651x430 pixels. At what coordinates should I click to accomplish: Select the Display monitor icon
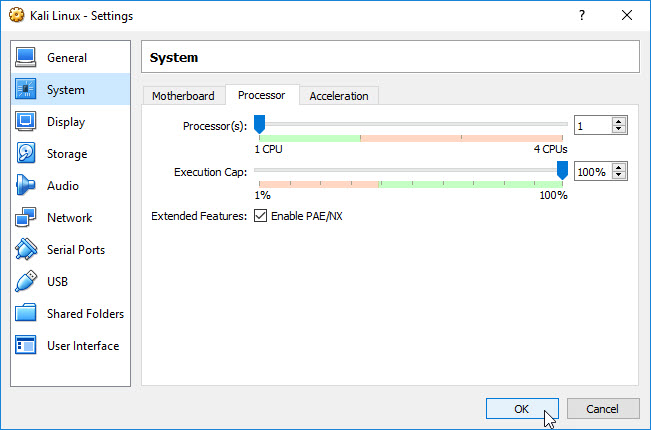26,121
